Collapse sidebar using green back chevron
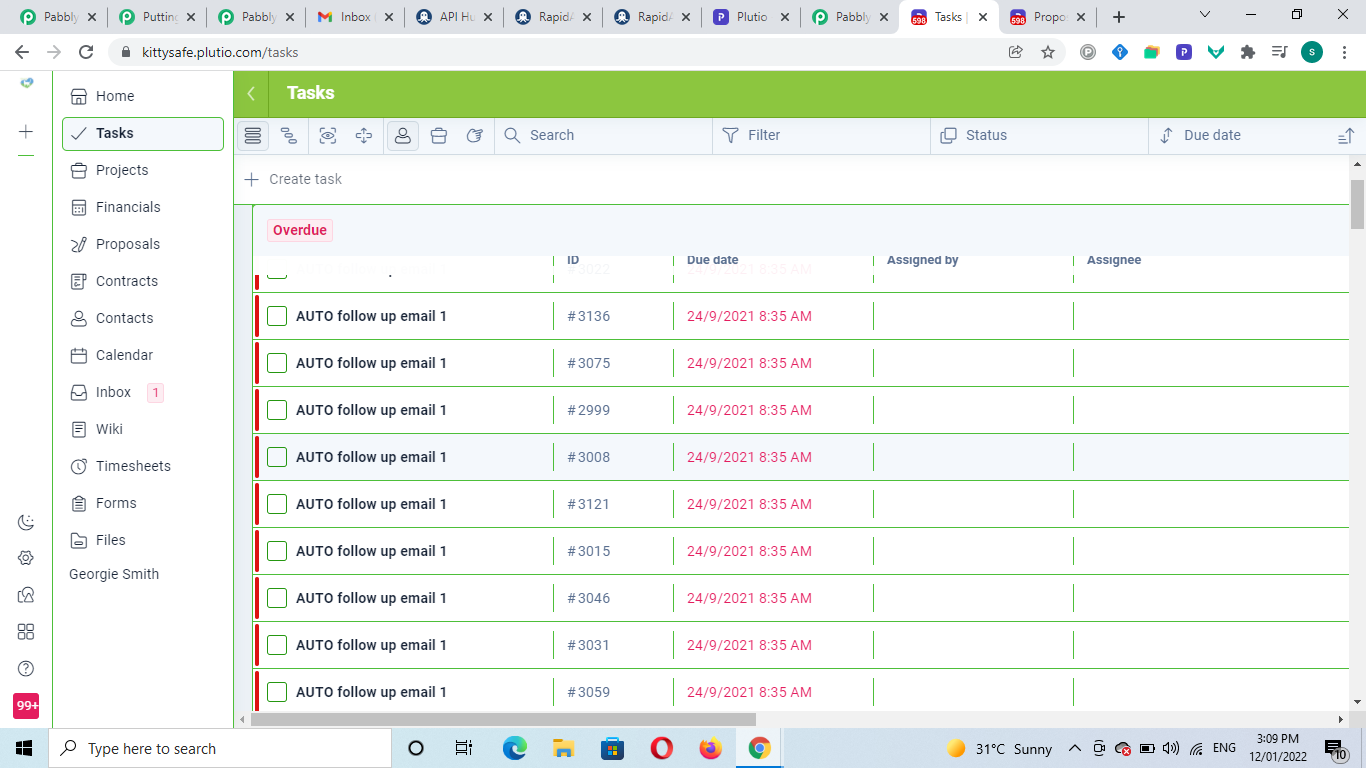 coord(251,93)
